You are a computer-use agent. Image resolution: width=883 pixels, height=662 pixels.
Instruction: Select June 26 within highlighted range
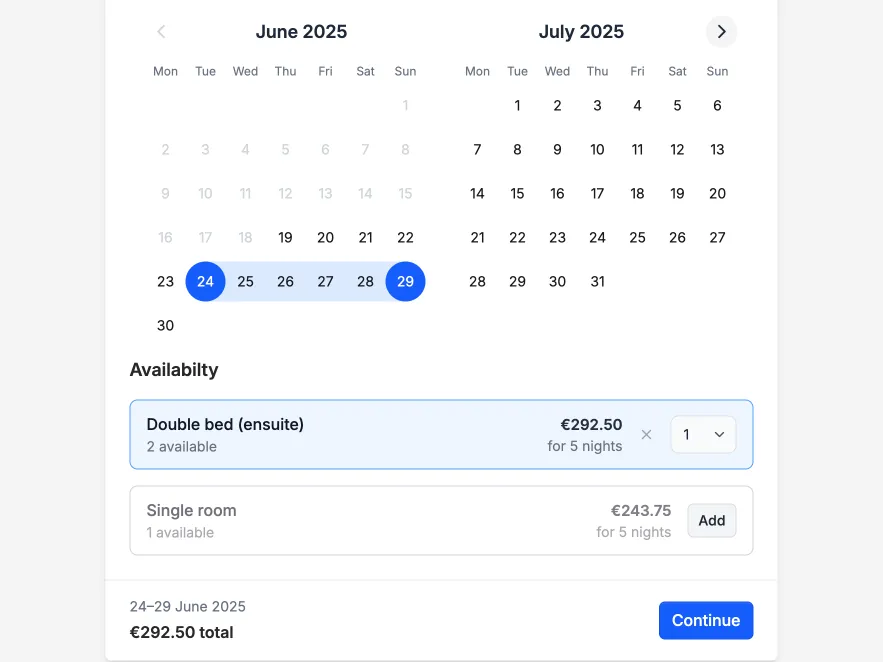click(285, 282)
